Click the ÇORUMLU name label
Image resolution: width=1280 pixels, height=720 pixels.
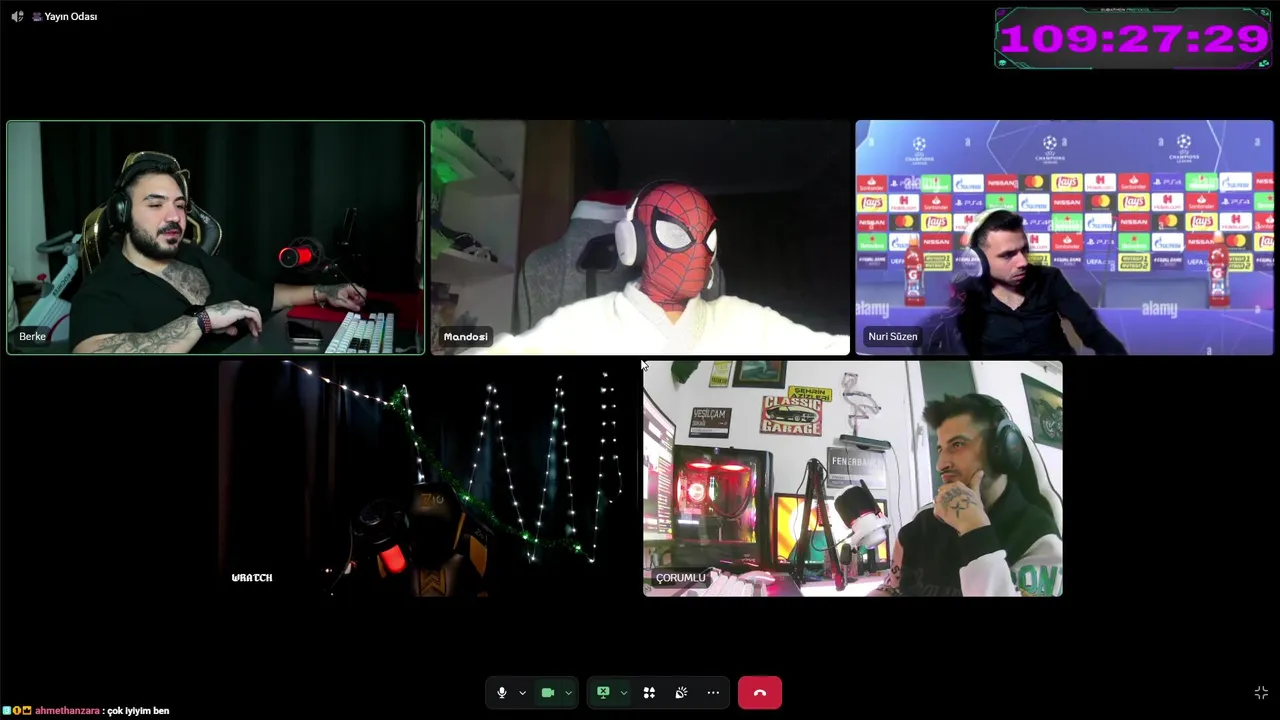point(681,578)
